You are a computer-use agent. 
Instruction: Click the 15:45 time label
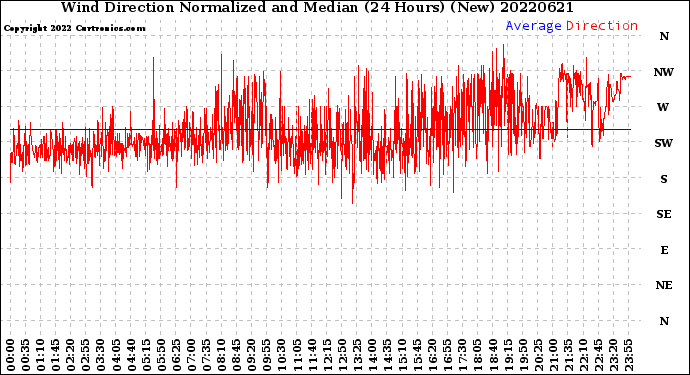(417, 356)
